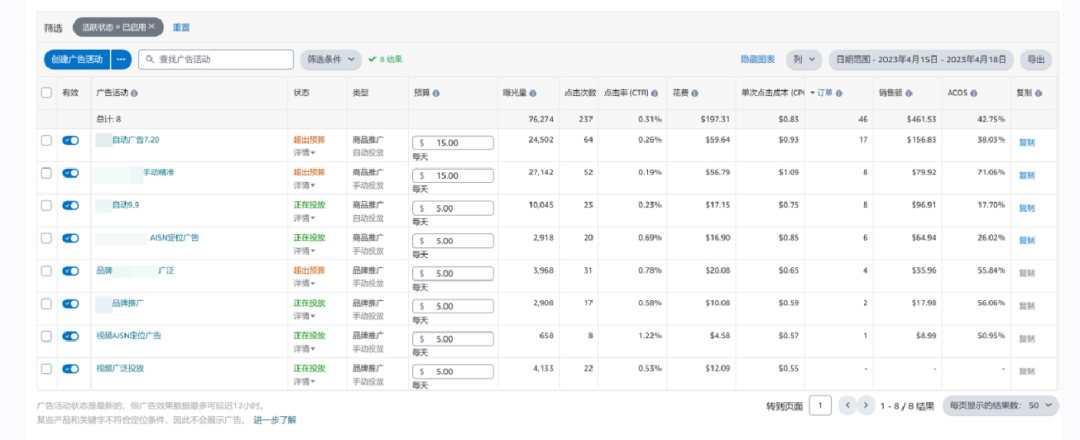Select the checkbox for 自动9.9 row

click(46, 205)
